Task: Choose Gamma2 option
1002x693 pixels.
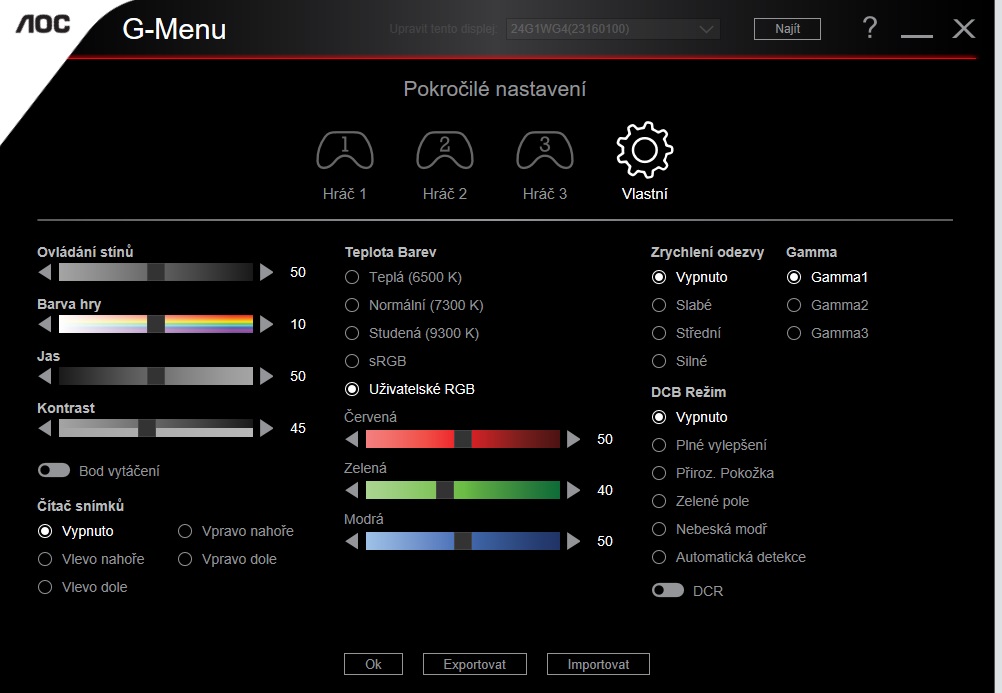Action: [x=827, y=306]
